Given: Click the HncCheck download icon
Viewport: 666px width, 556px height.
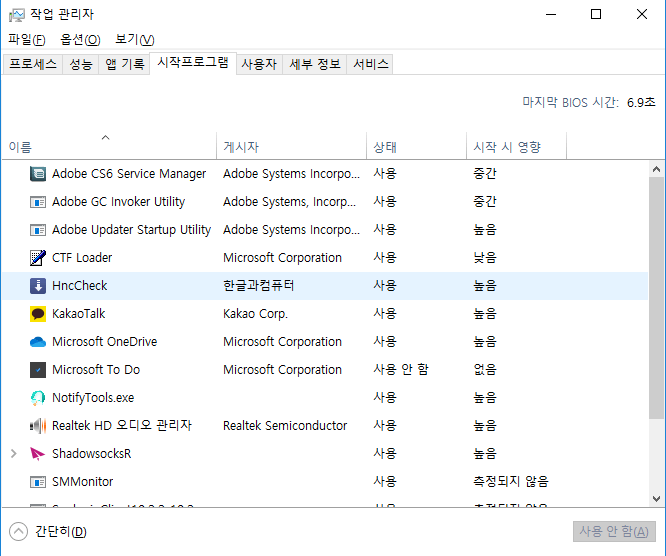Looking at the screenshot, I should click(38, 286).
